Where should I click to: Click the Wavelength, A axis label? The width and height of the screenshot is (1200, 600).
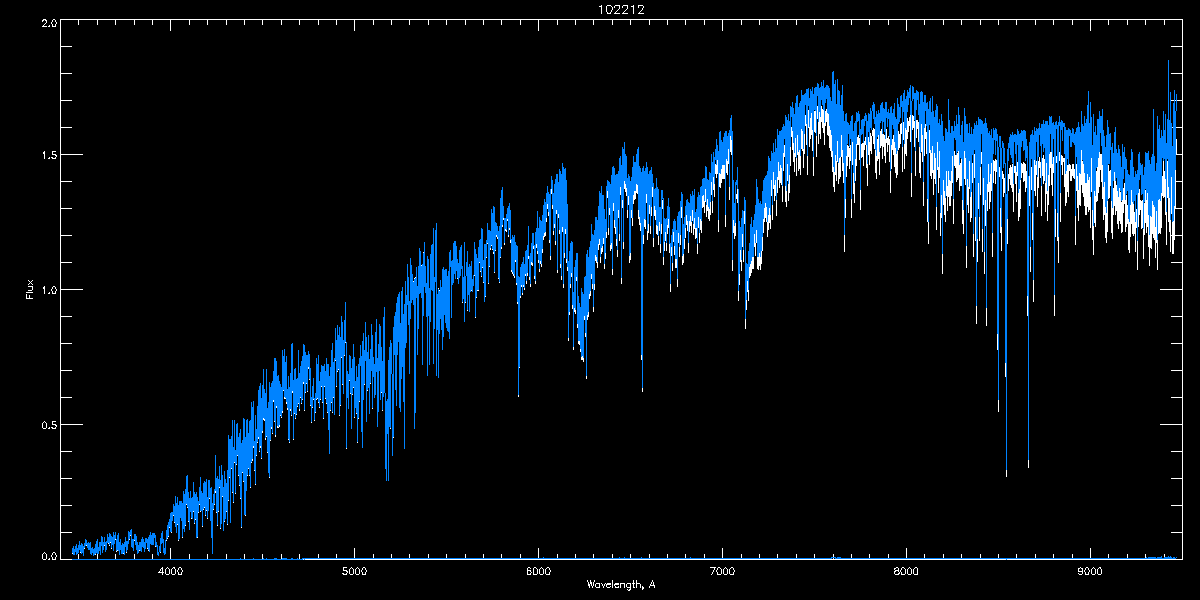click(x=620, y=584)
